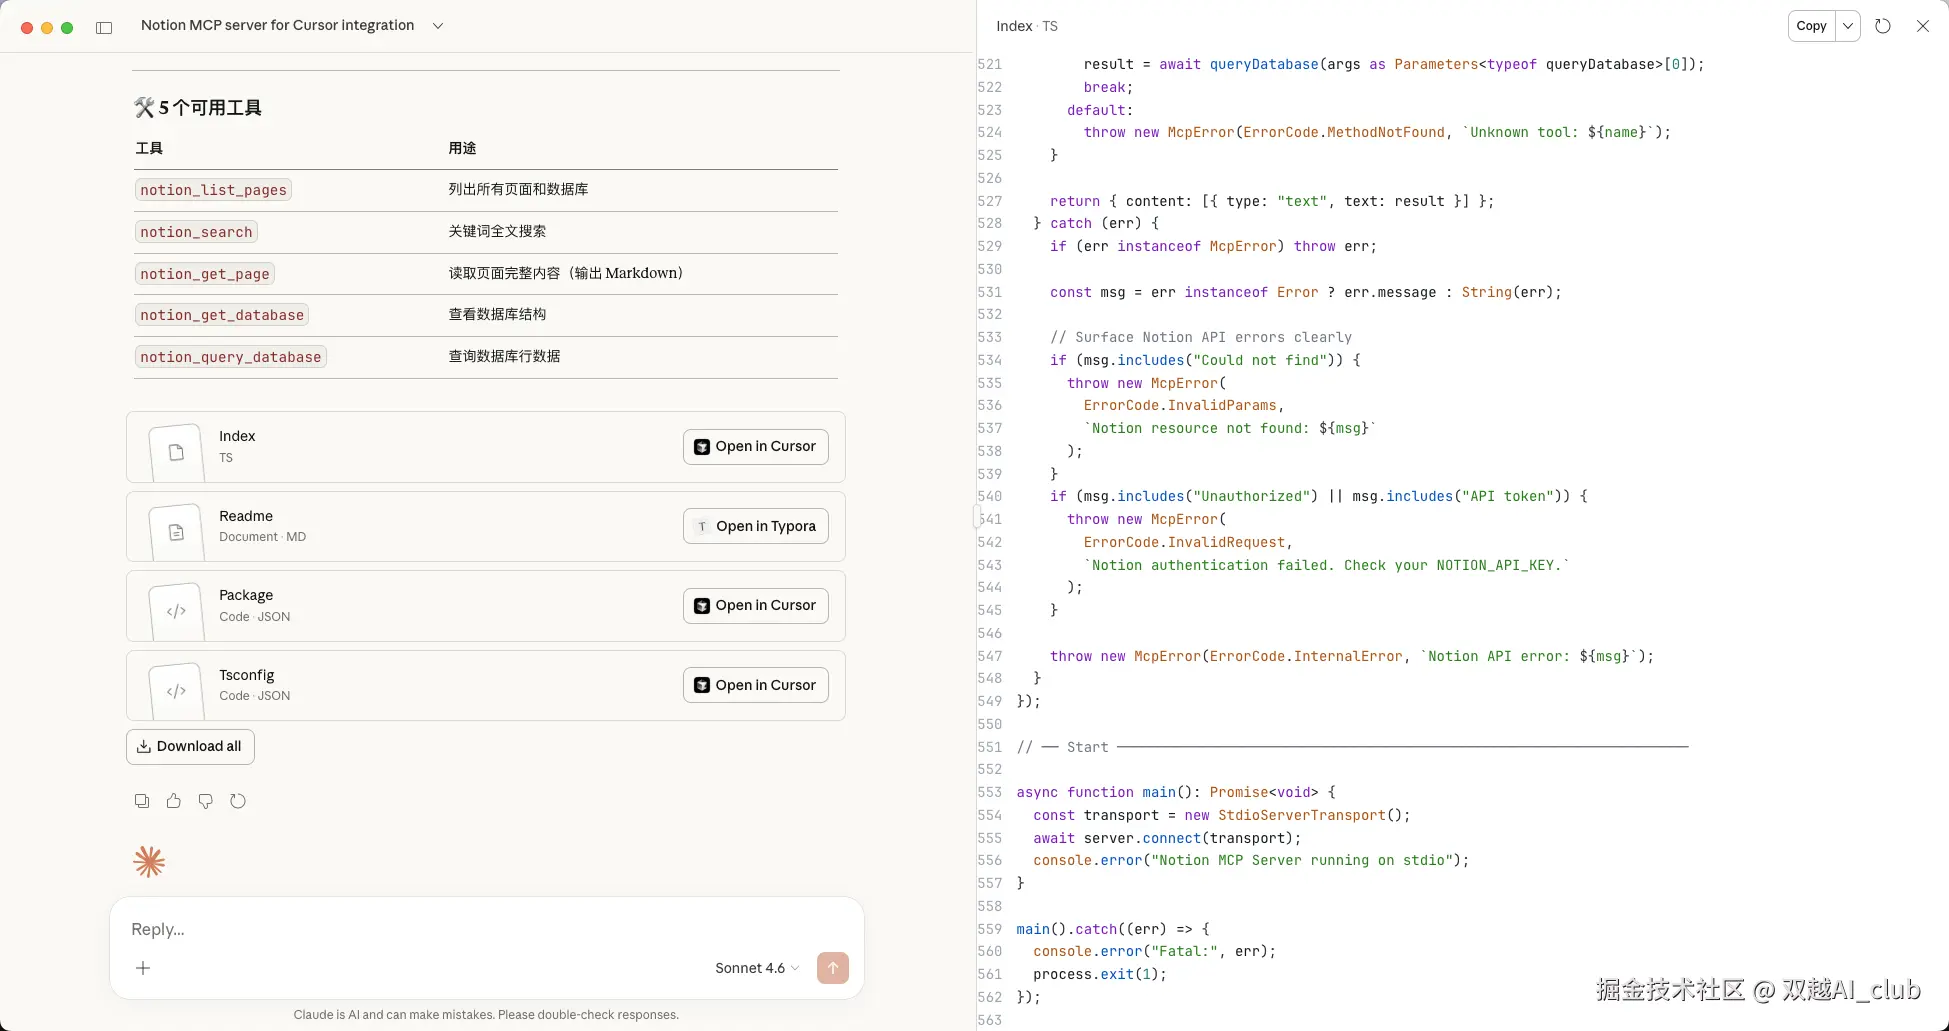Expand the Copy button's dropdown arrow
This screenshot has width=1949, height=1031.
point(1848,26)
